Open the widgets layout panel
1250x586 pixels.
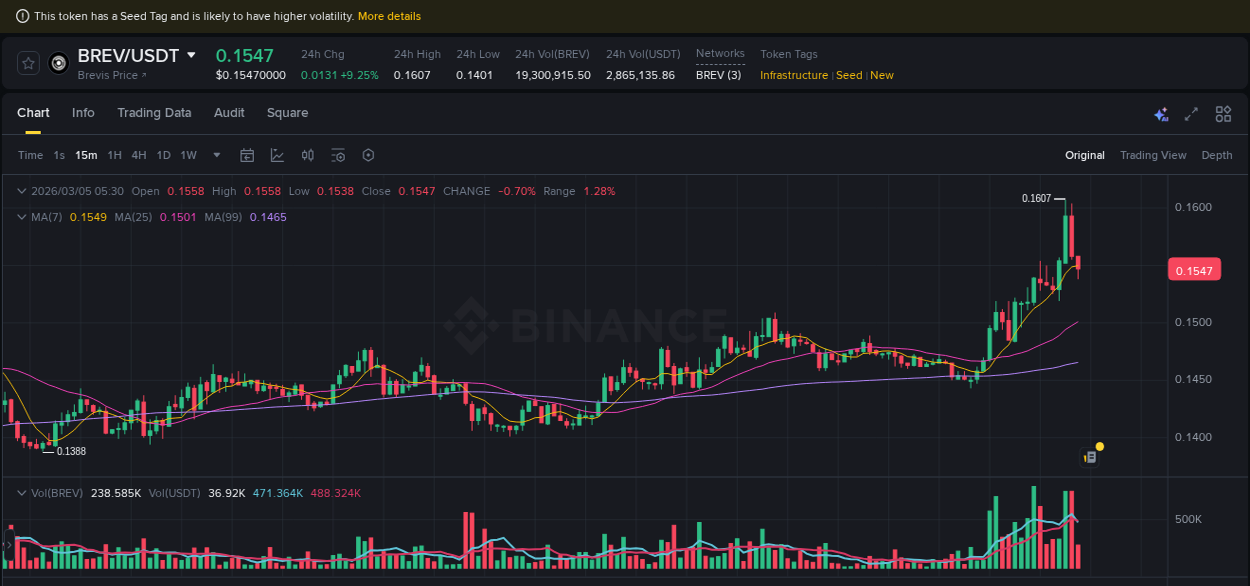coord(1223,115)
